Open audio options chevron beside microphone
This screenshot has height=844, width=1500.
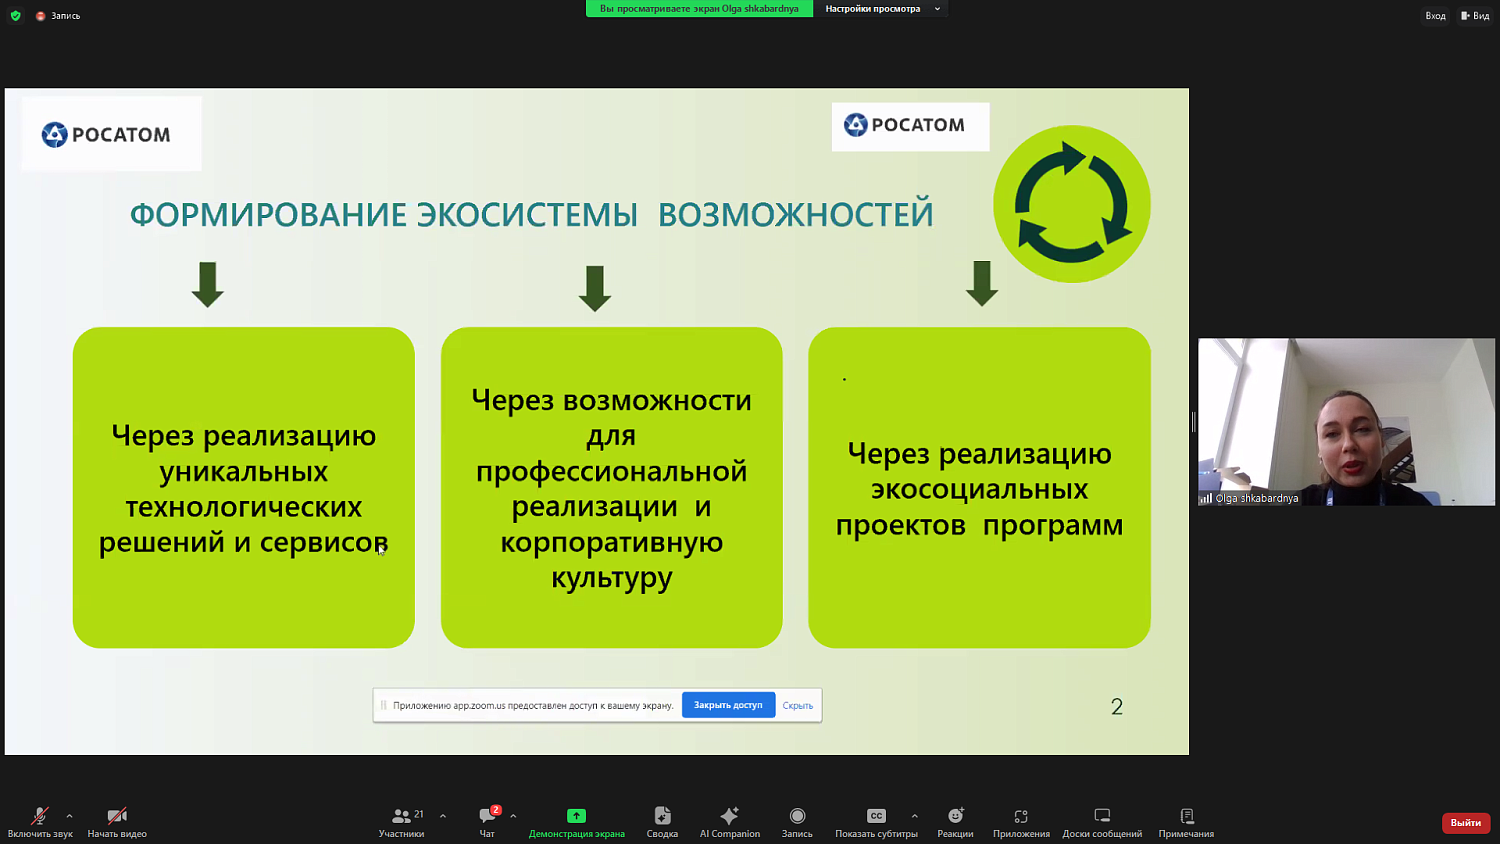click(x=68, y=815)
